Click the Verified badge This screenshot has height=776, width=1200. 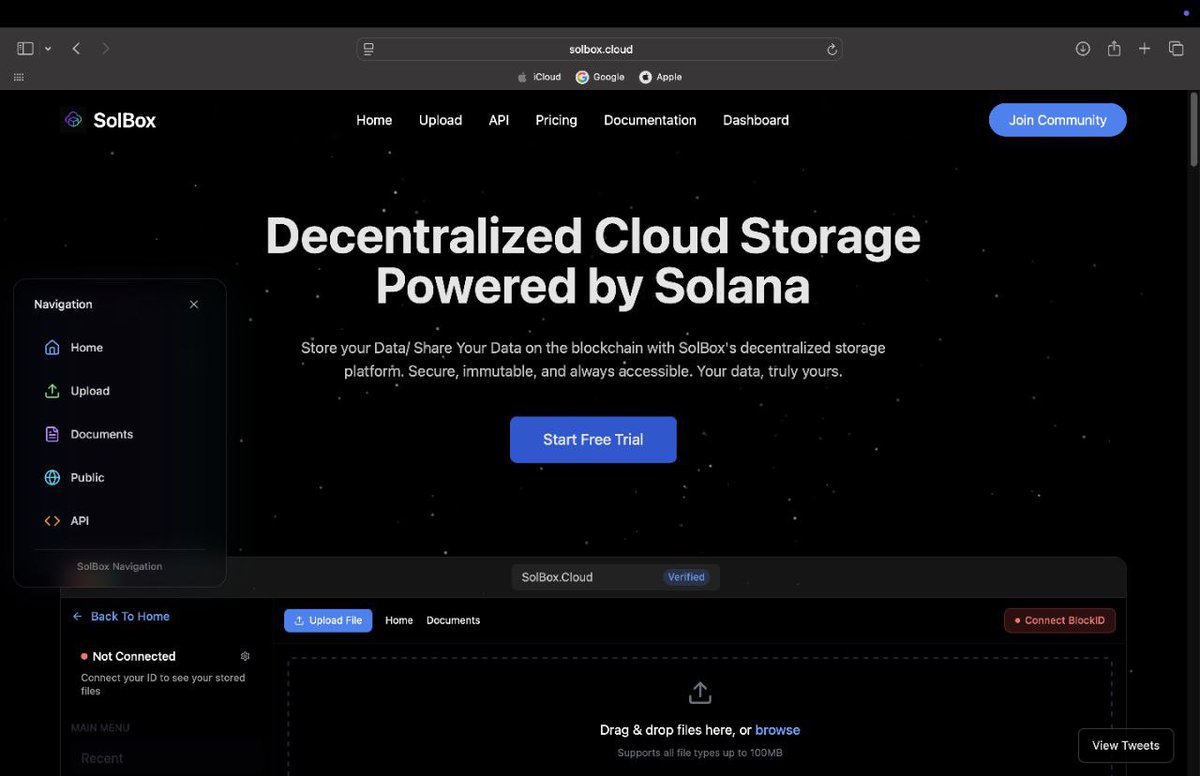pyautogui.click(x=686, y=577)
